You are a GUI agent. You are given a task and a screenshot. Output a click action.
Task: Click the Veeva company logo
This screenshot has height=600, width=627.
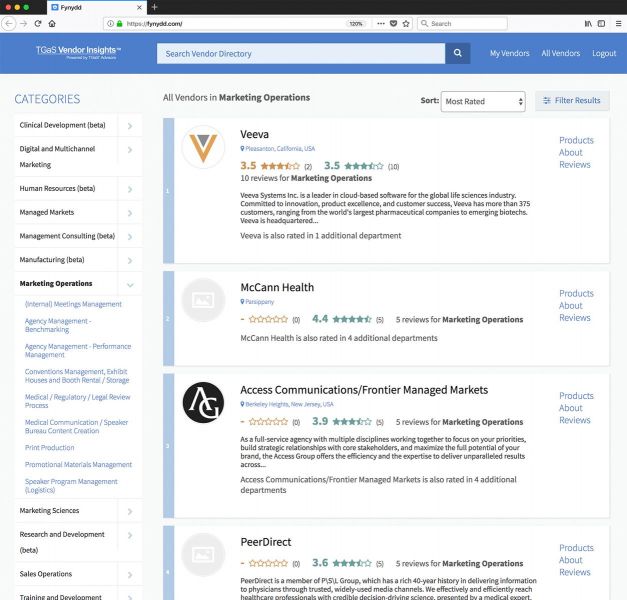(x=203, y=147)
